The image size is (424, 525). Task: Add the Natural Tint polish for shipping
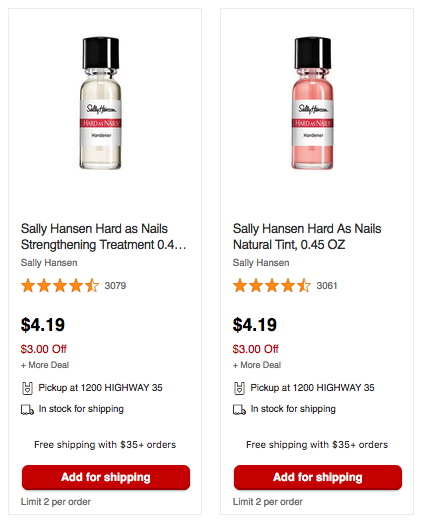(x=318, y=477)
